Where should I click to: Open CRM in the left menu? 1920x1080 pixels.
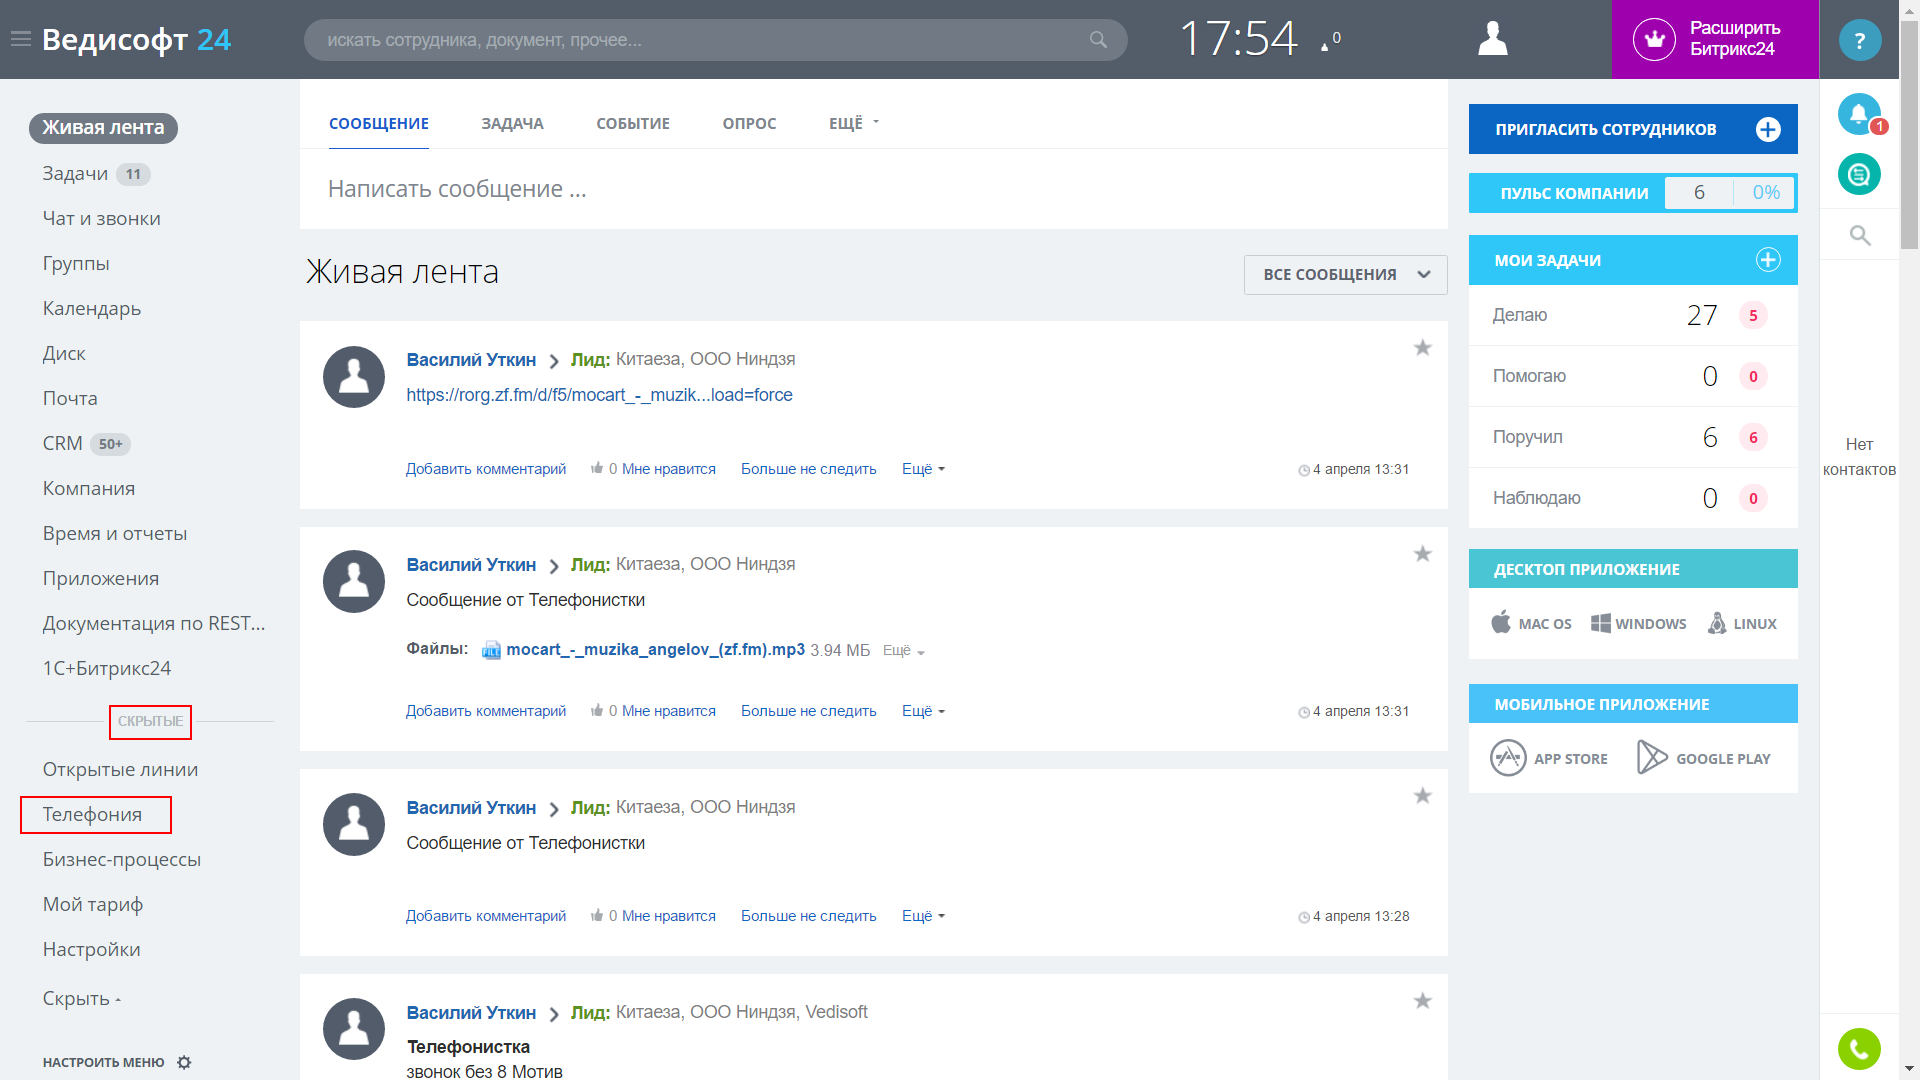tap(62, 443)
